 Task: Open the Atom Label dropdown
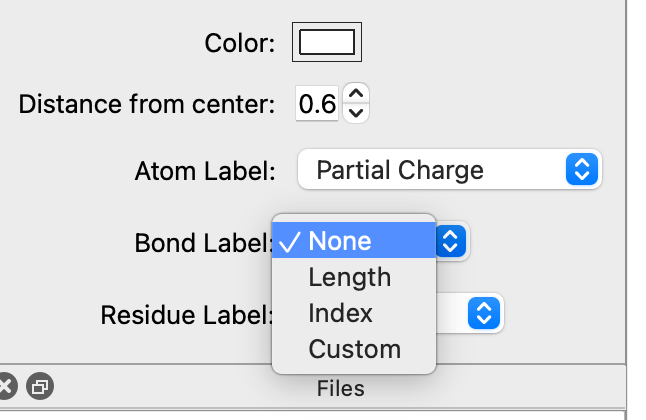(448, 170)
